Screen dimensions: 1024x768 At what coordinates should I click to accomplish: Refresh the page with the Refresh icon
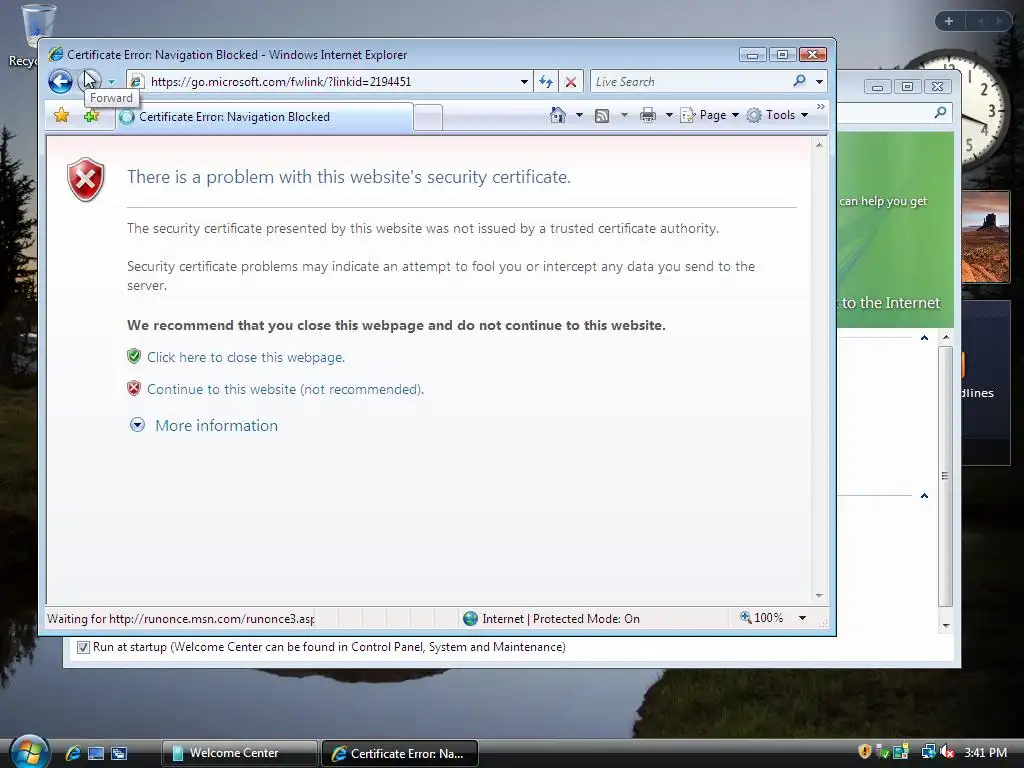click(x=546, y=82)
